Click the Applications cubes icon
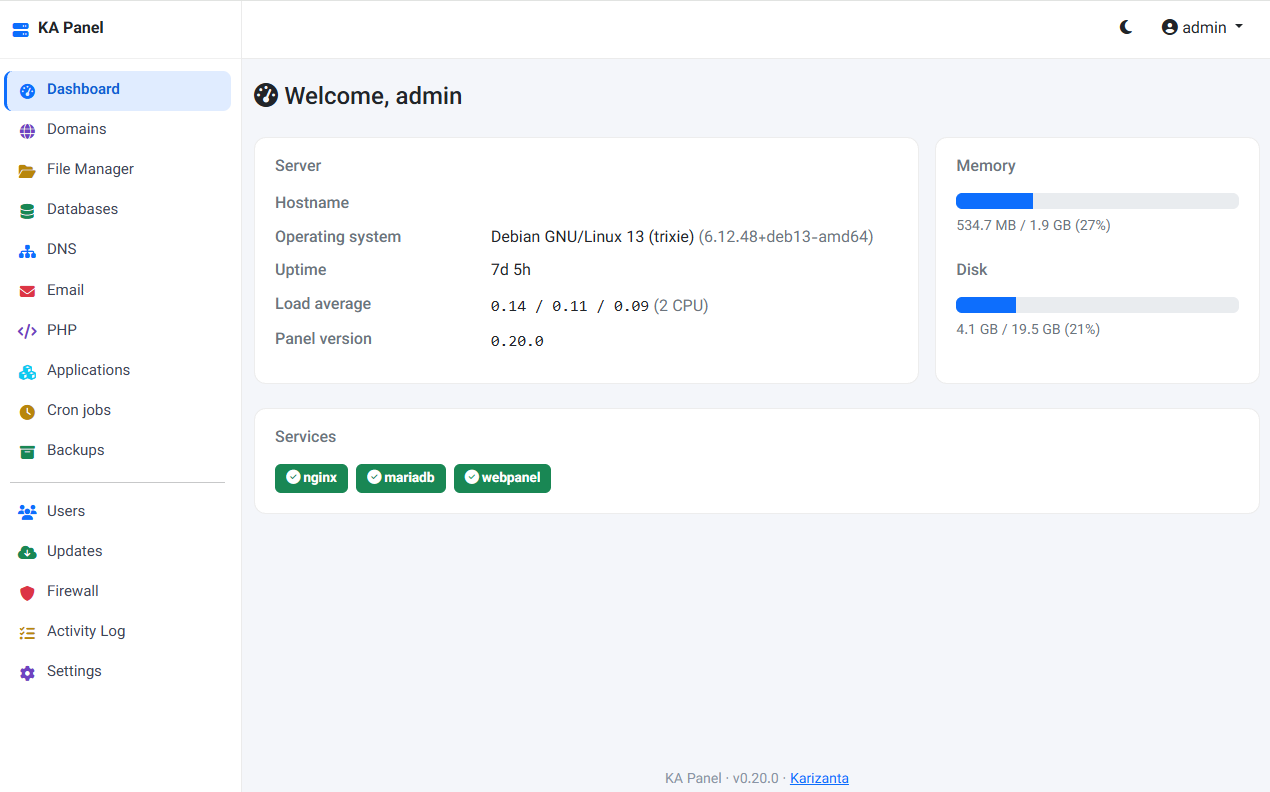The height and width of the screenshot is (792, 1270). click(x=27, y=371)
